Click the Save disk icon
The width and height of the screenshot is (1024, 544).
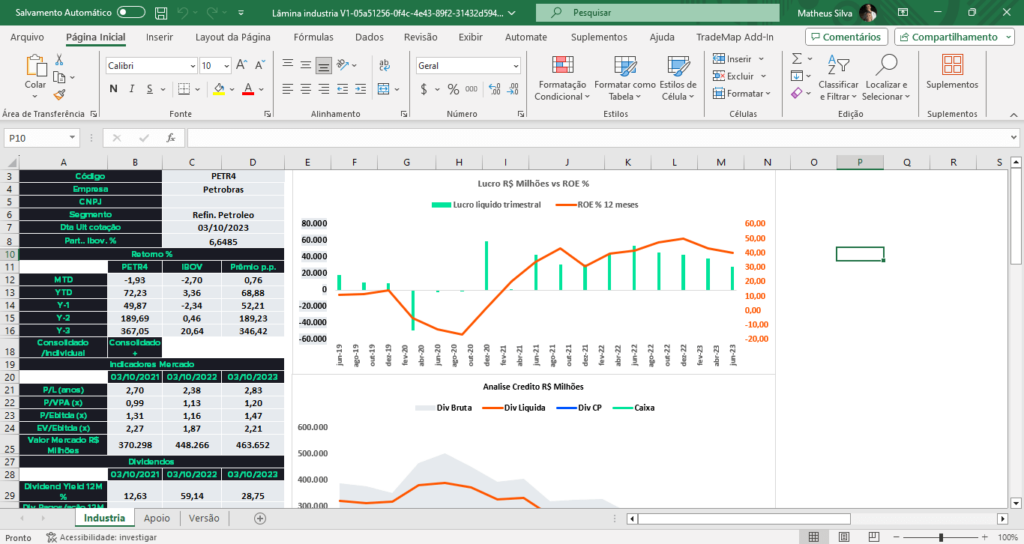pos(161,12)
